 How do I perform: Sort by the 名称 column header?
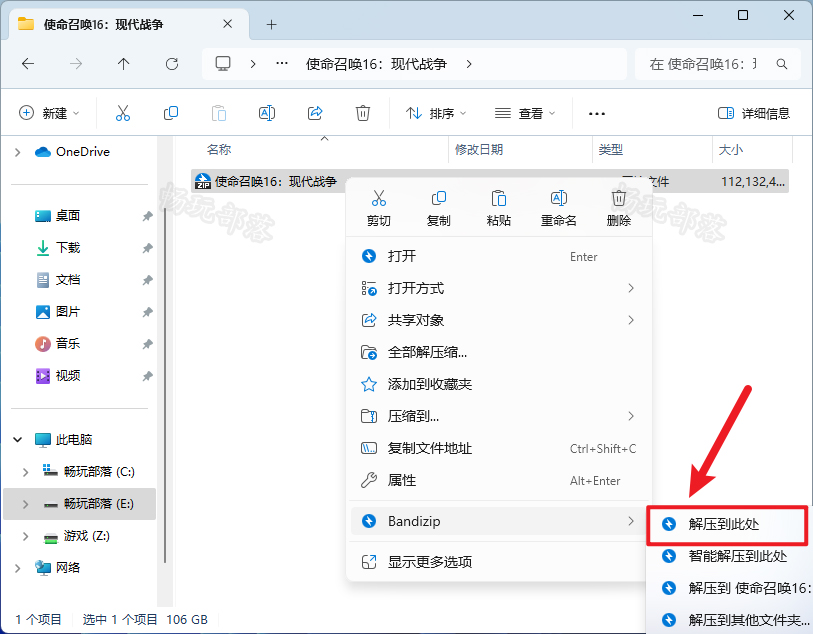pos(219,150)
